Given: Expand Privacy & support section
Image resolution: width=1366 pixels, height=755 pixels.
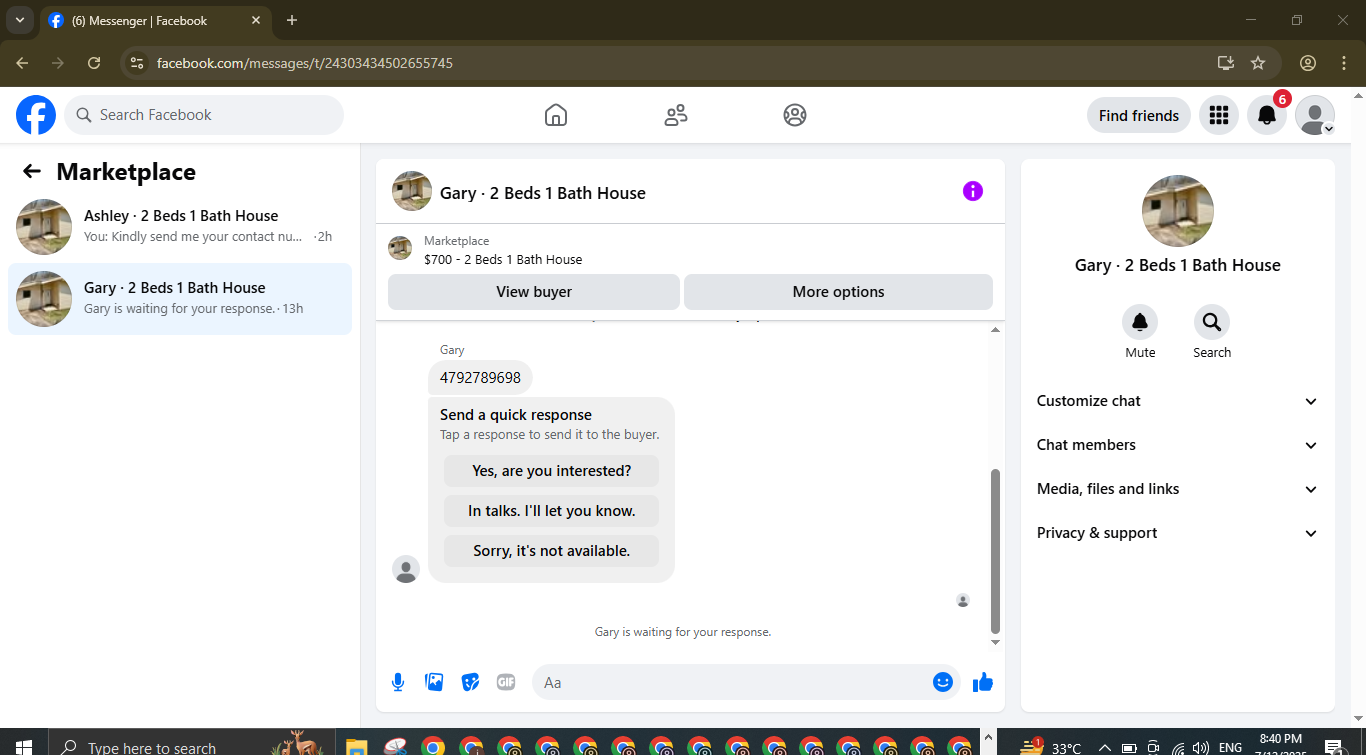Looking at the screenshot, I should pyautogui.click(x=1178, y=533).
